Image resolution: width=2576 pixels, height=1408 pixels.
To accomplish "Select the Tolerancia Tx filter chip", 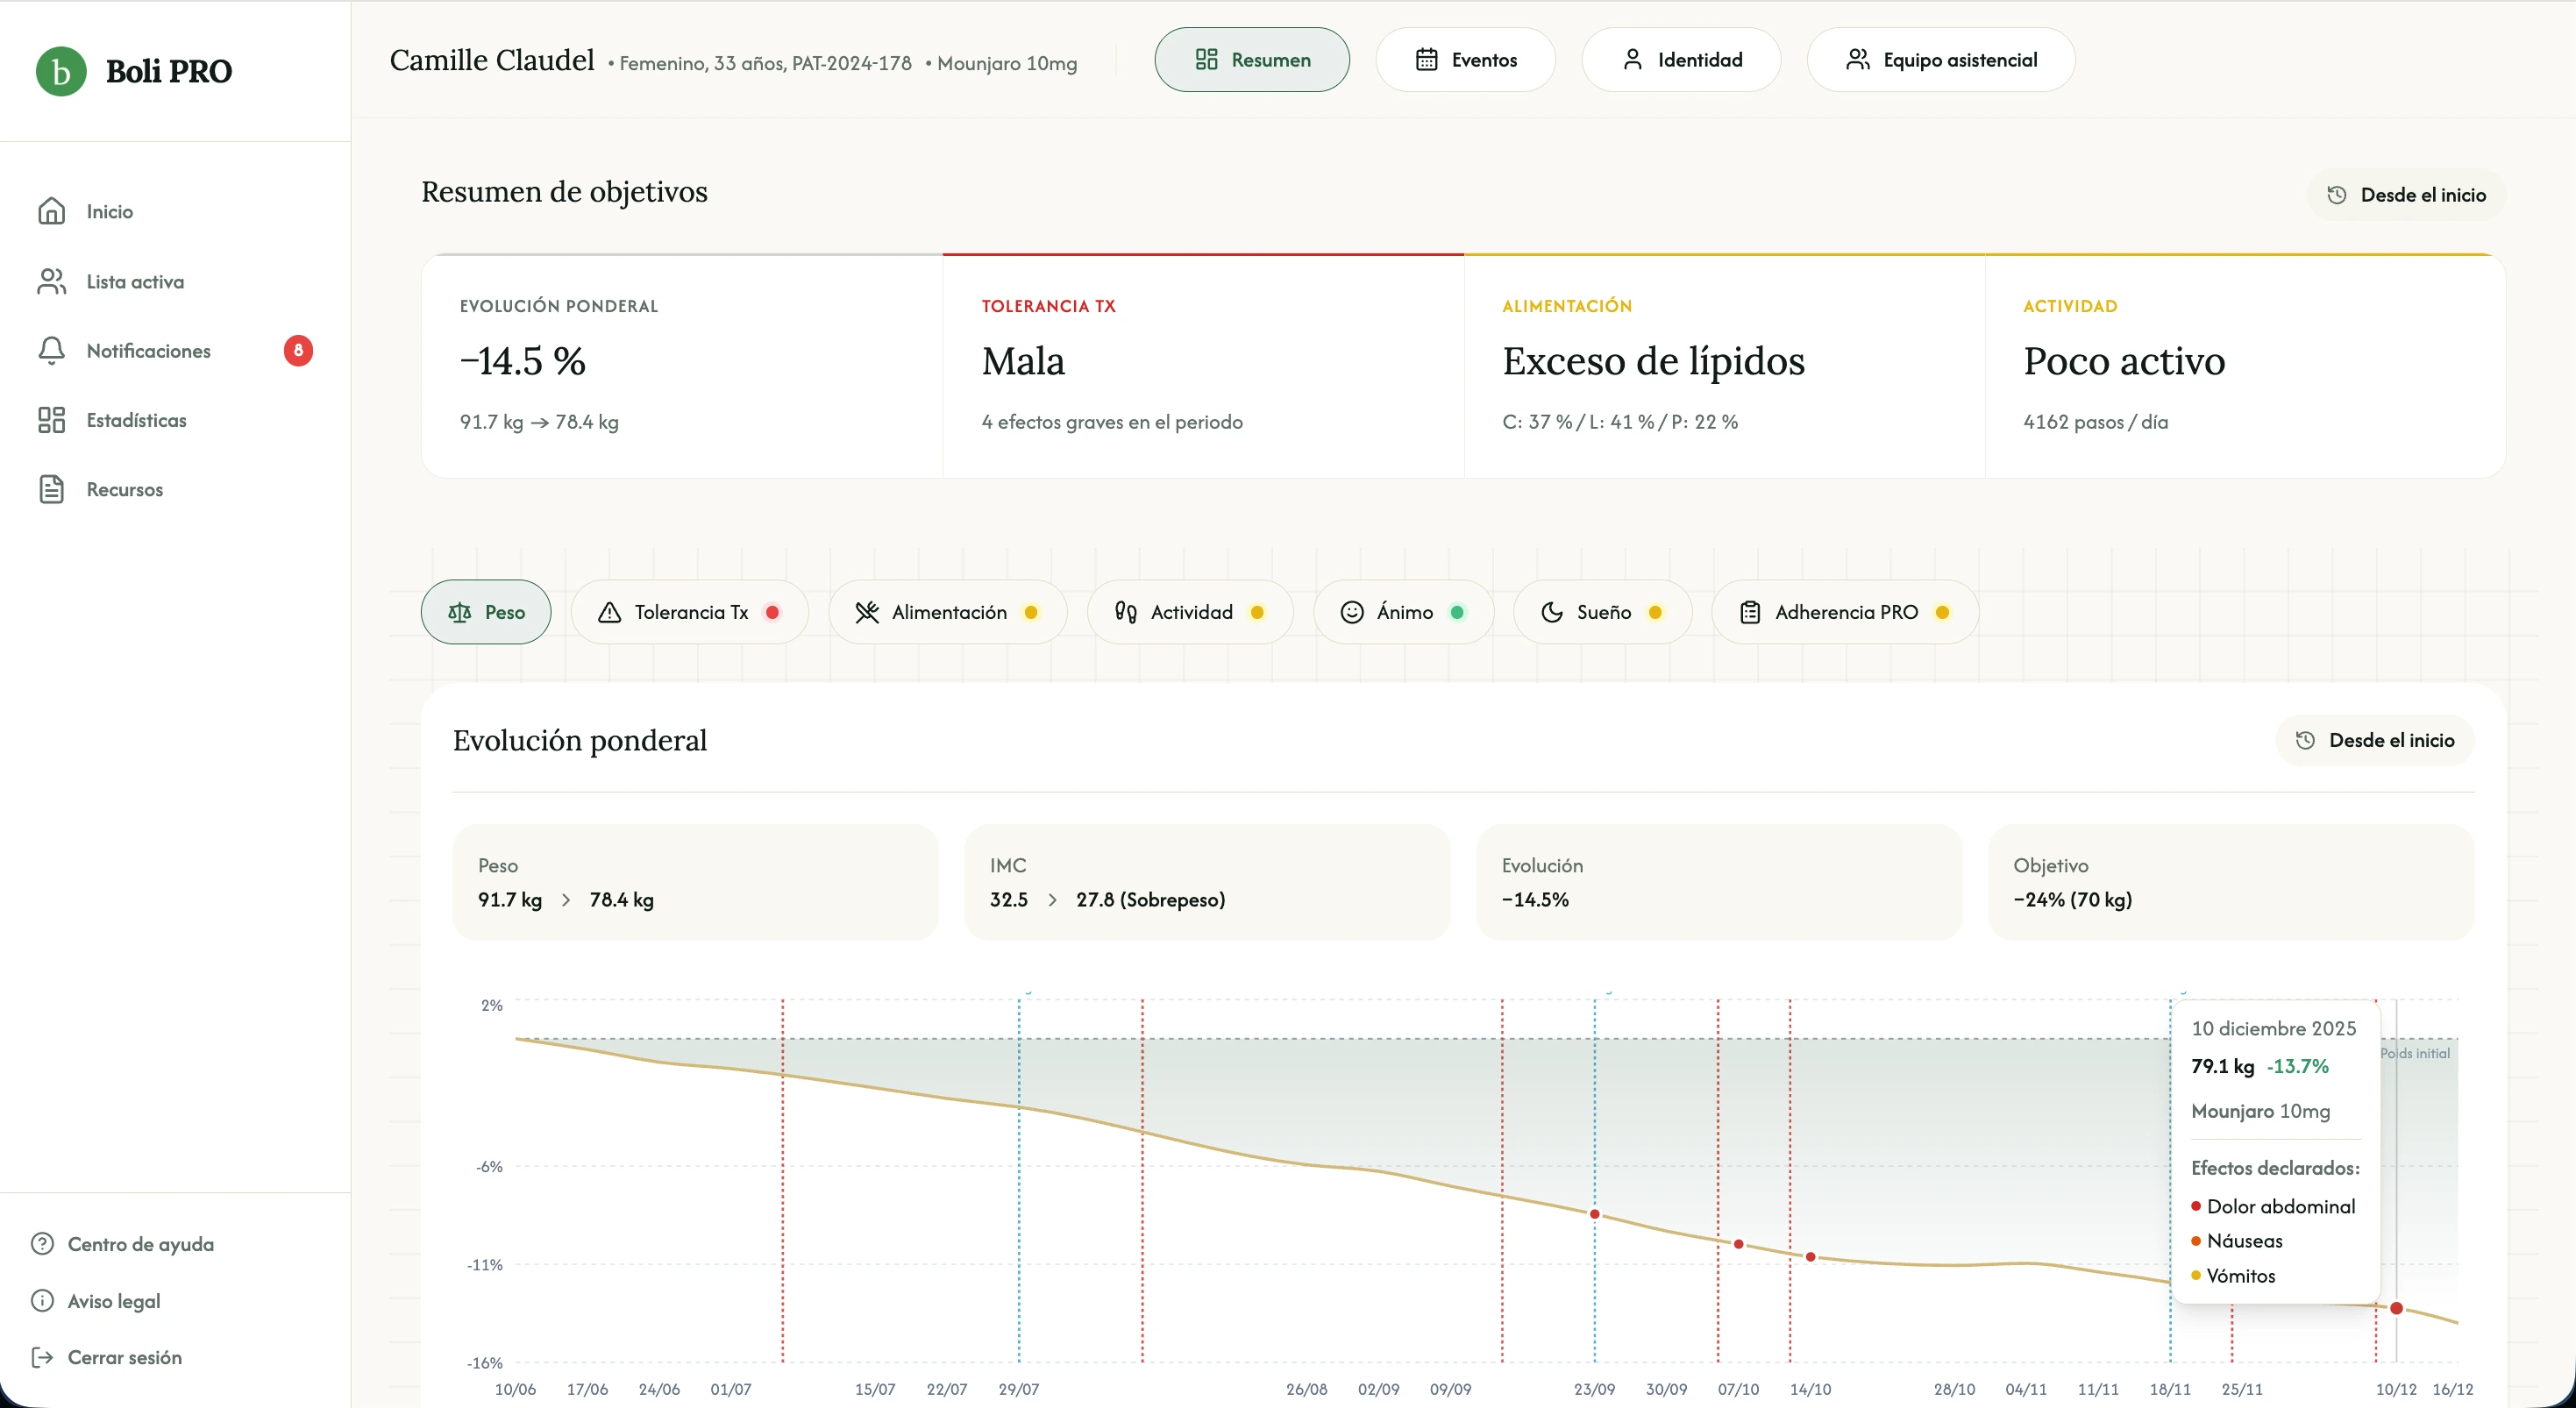I will pyautogui.click(x=689, y=612).
